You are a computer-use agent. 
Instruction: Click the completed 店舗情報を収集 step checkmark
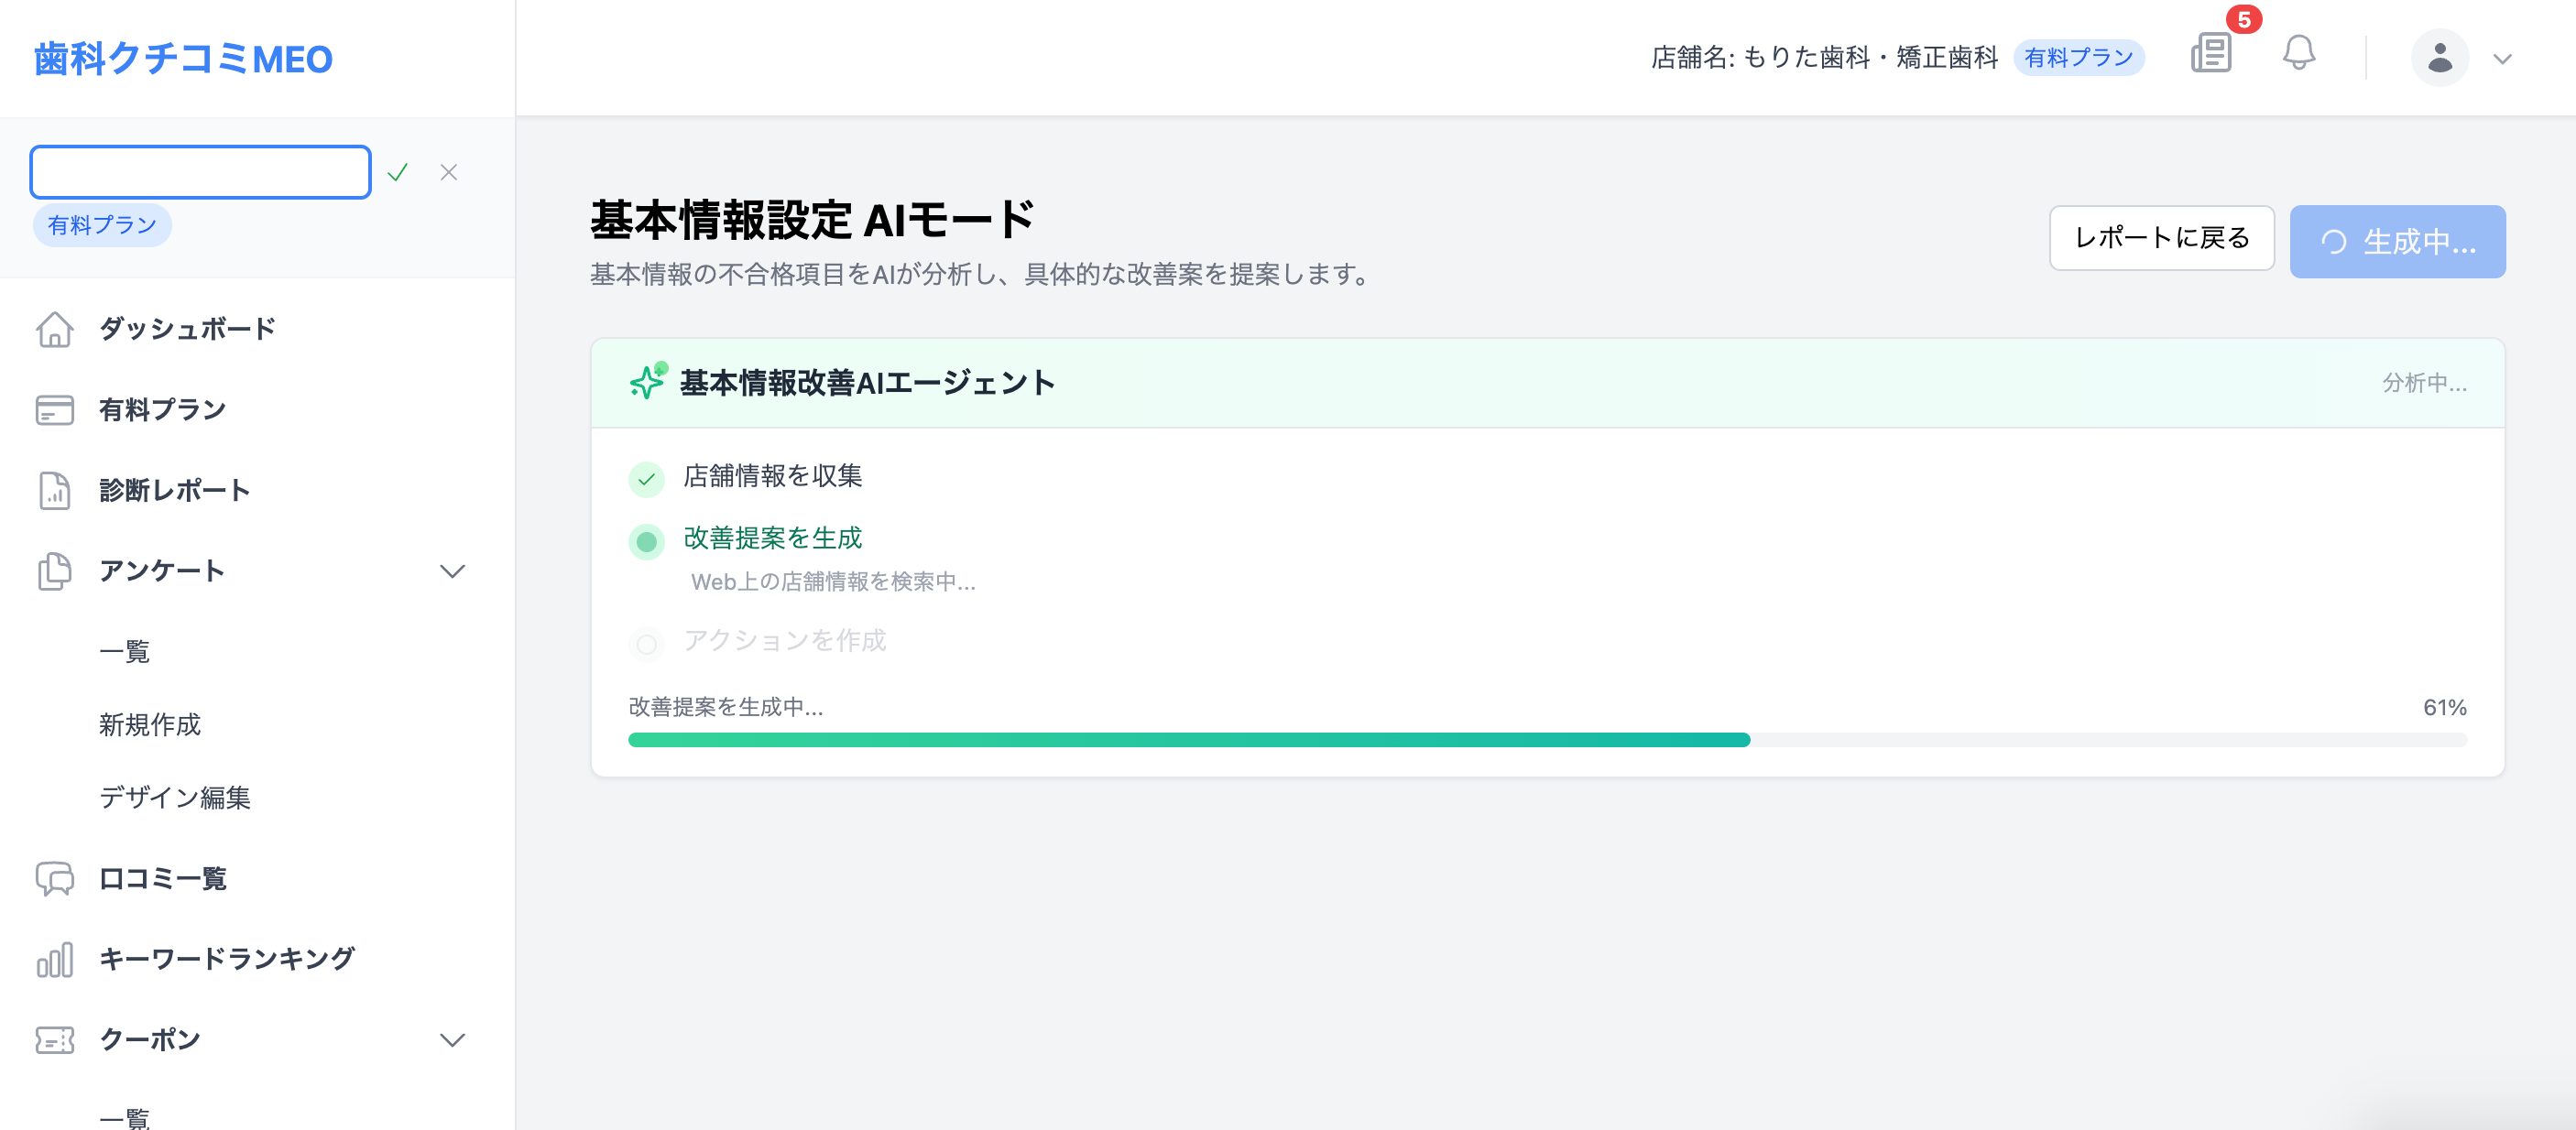coord(647,479)
